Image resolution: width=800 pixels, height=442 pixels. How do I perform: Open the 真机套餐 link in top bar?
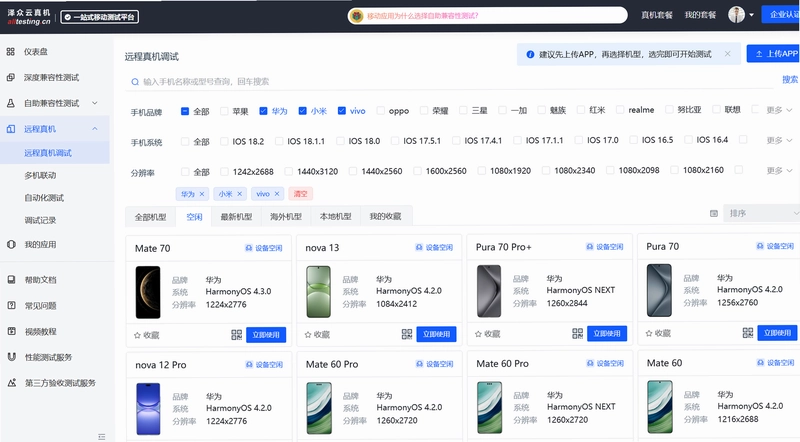point(657,15)
